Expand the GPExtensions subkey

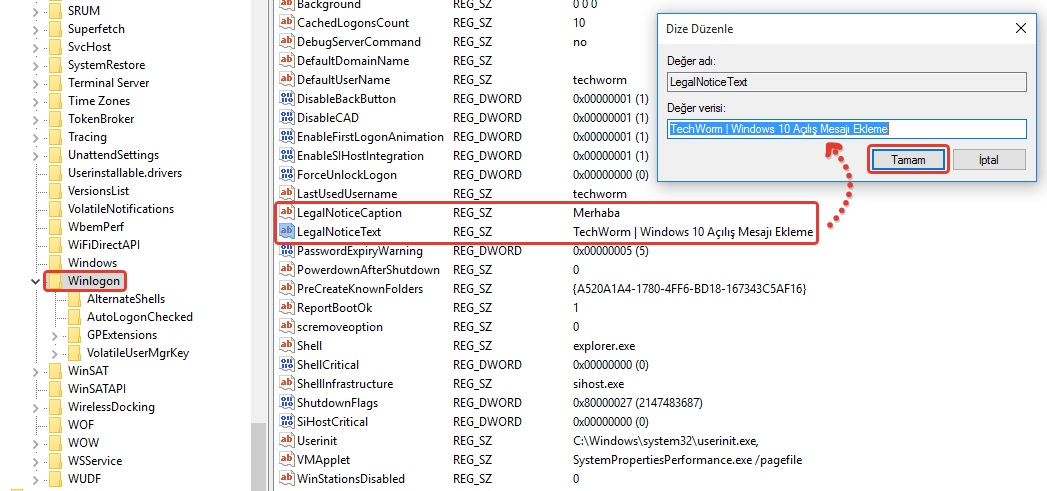coord(55,335)
